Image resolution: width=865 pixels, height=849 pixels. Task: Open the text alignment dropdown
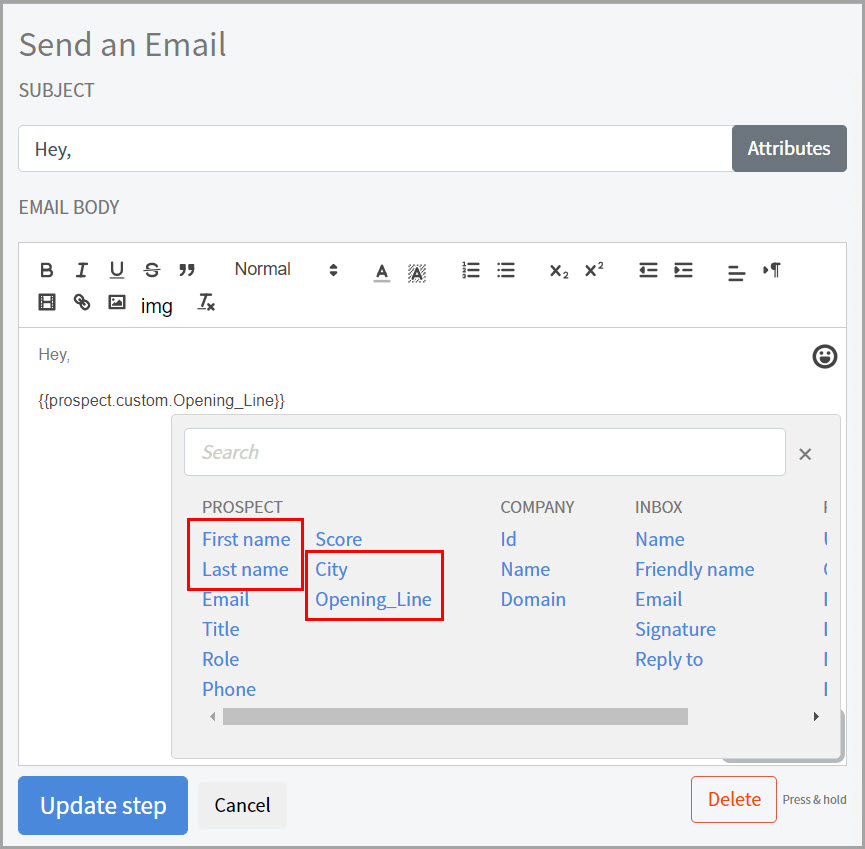pos(736,271)
